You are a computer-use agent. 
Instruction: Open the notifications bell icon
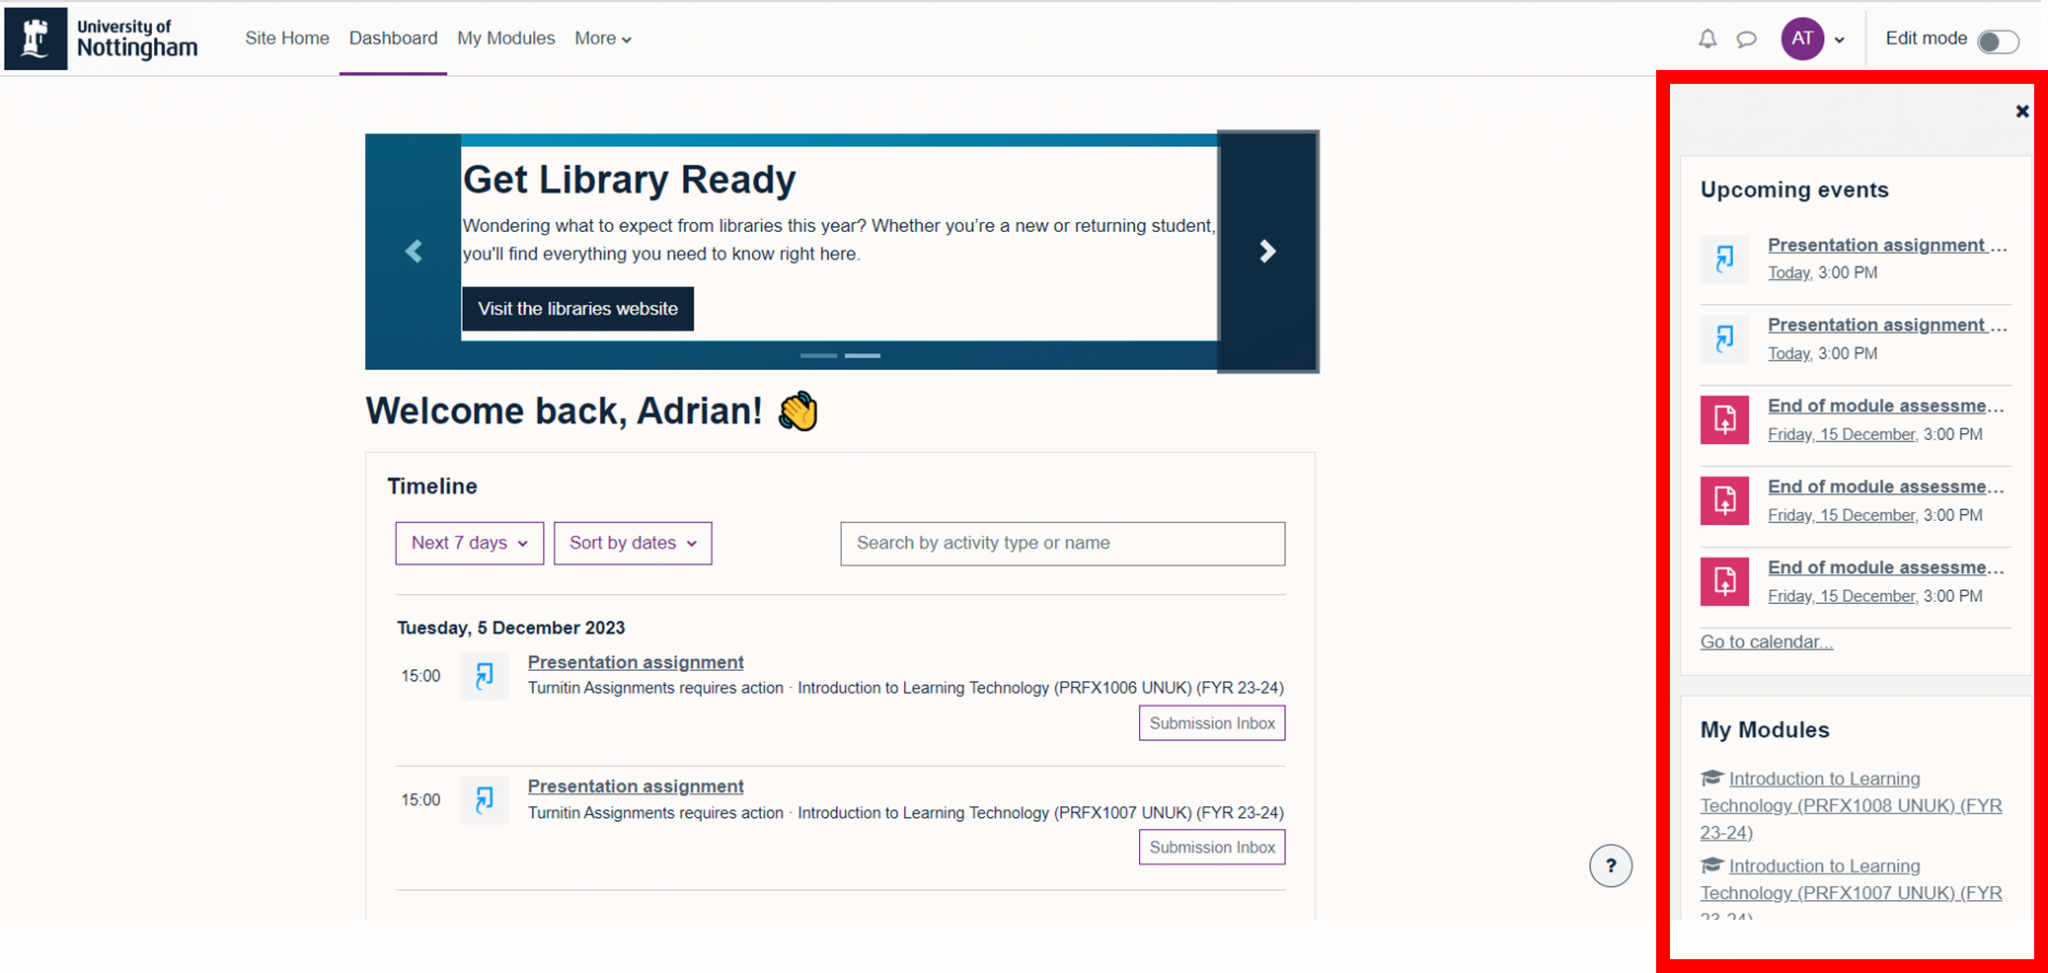pos(1707,39)
